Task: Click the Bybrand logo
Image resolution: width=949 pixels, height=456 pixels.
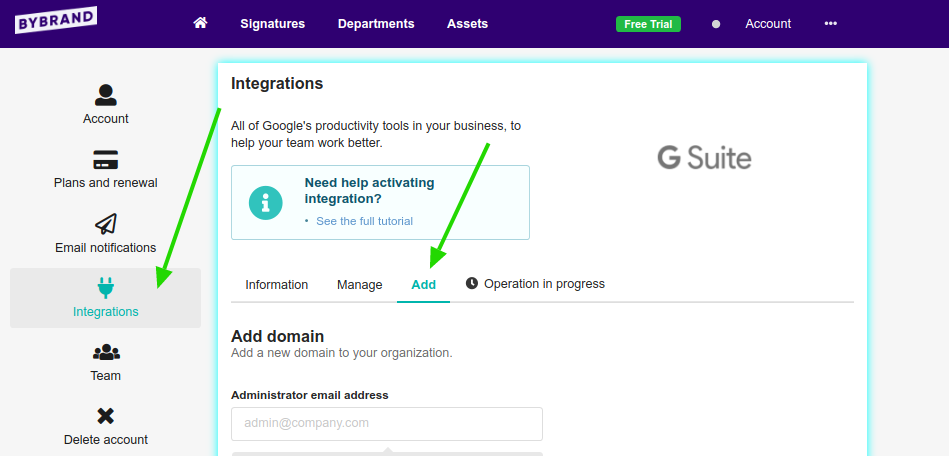Action: click(56, 20)
